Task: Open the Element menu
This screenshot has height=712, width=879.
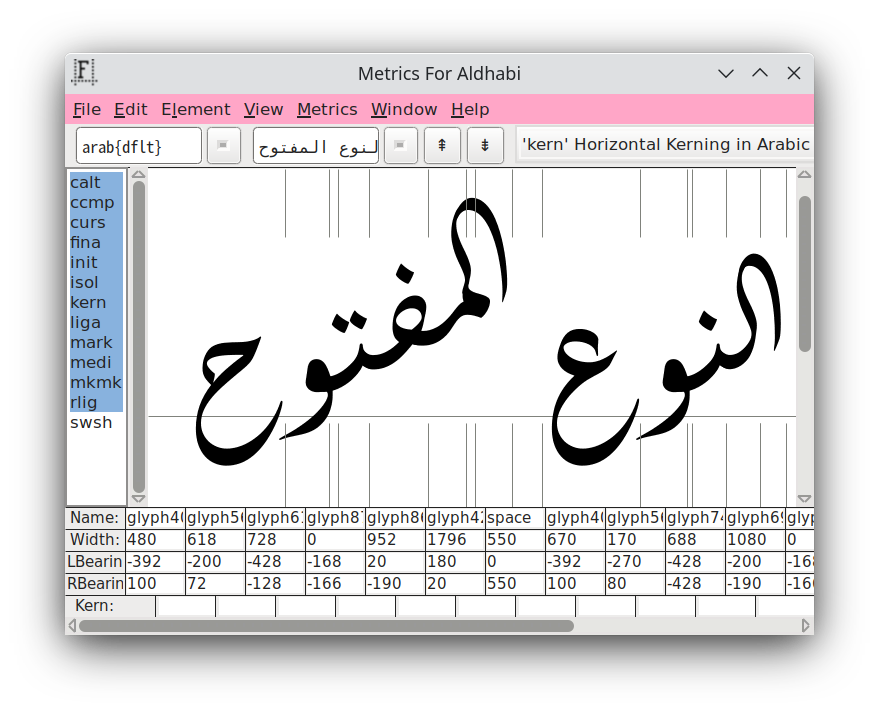Action: [195, 110]
